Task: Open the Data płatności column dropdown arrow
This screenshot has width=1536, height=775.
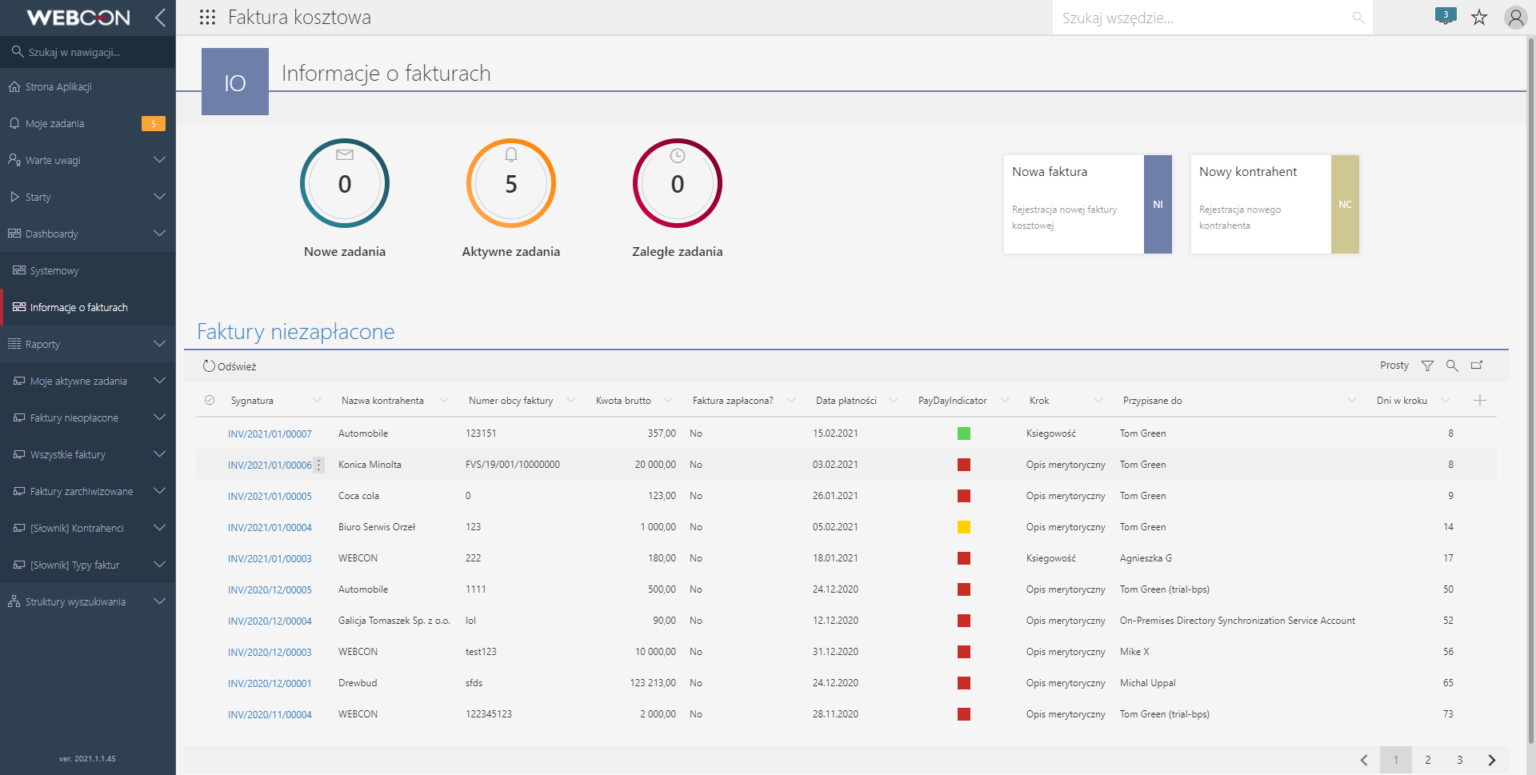Action: (894, 400)
